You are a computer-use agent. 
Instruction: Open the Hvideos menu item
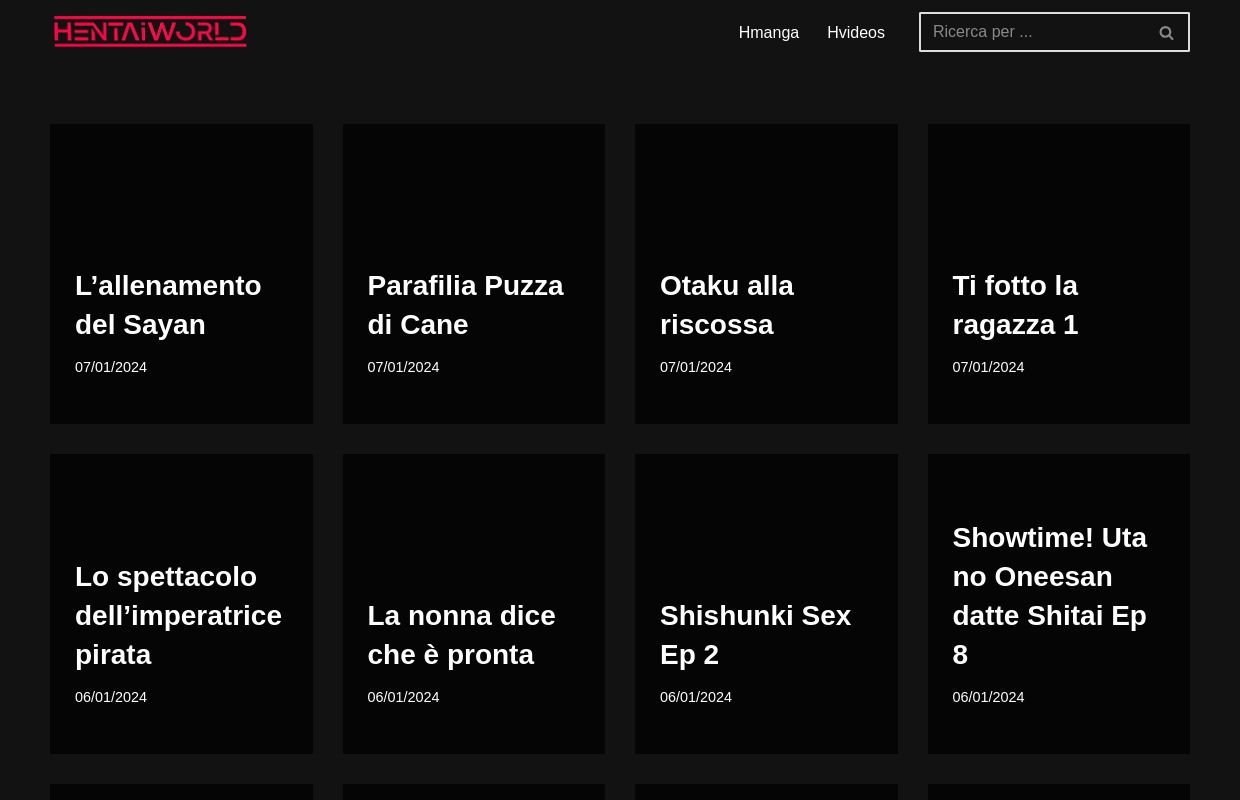pyautogui.click(x=856, y=33)
